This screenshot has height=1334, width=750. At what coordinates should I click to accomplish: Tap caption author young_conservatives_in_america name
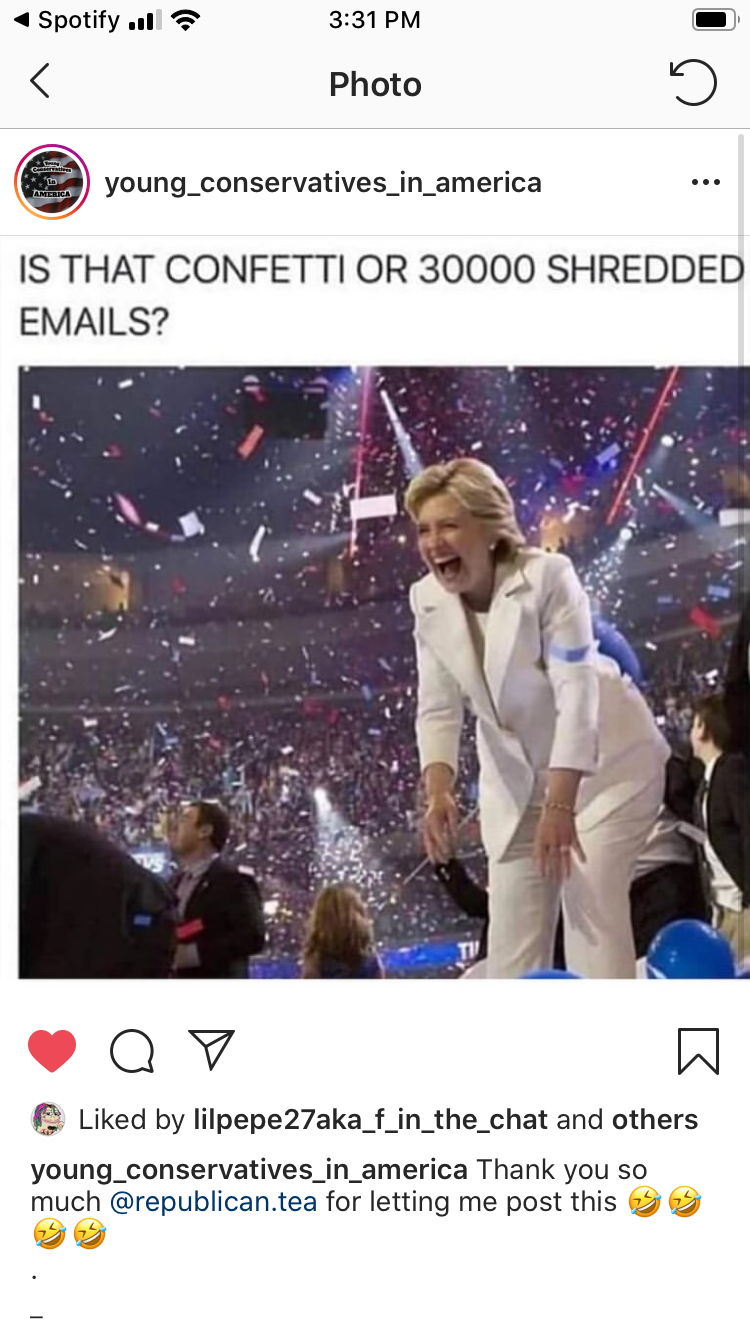click(249, 1169)
